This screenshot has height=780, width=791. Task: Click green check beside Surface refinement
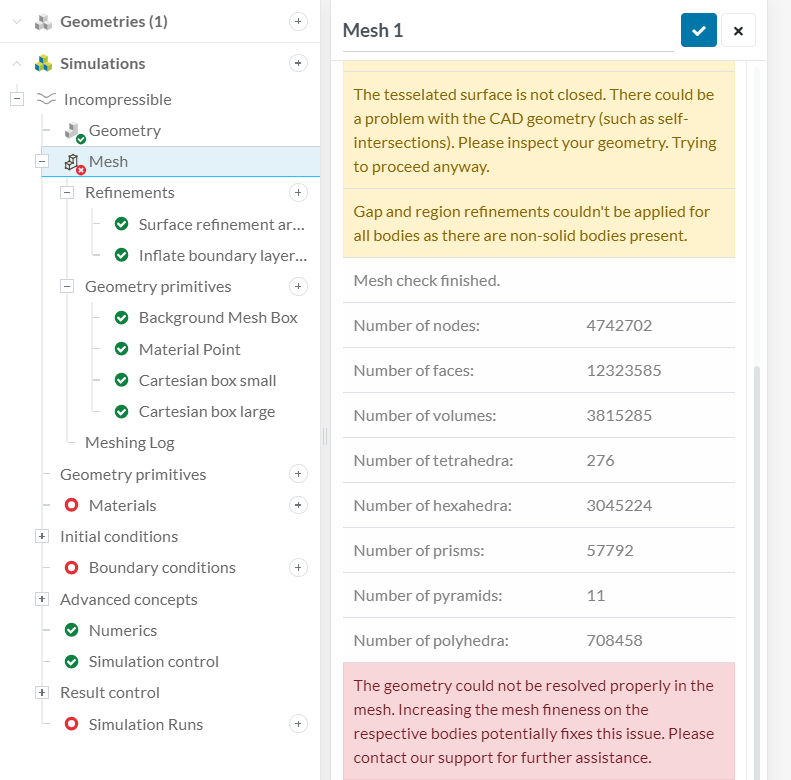(122, 224)
